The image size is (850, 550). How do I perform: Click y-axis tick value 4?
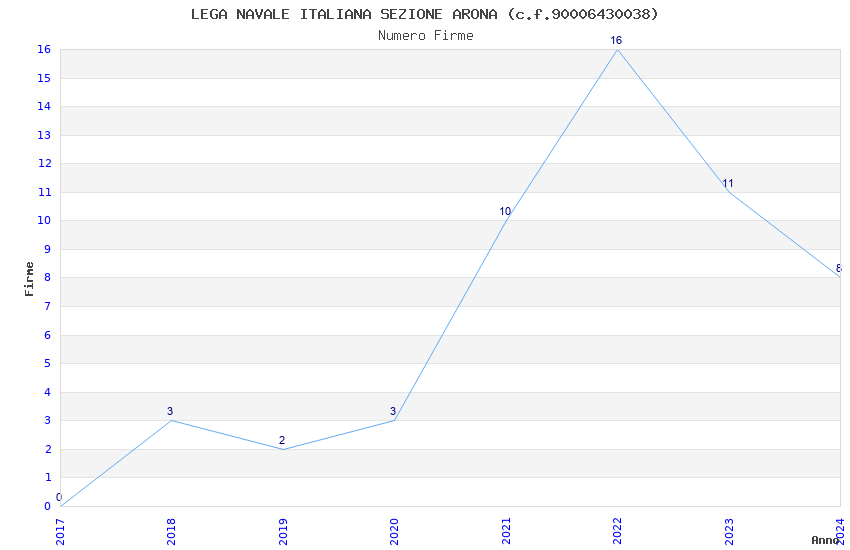click(x=48, y=392)
